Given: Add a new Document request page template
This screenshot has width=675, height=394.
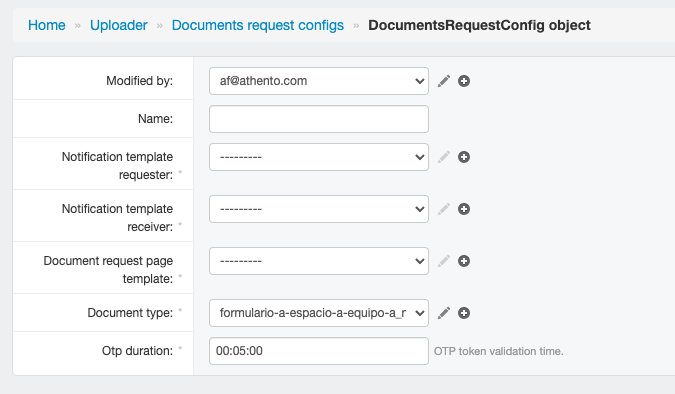Looking at the screenshot, I should 464,261.
